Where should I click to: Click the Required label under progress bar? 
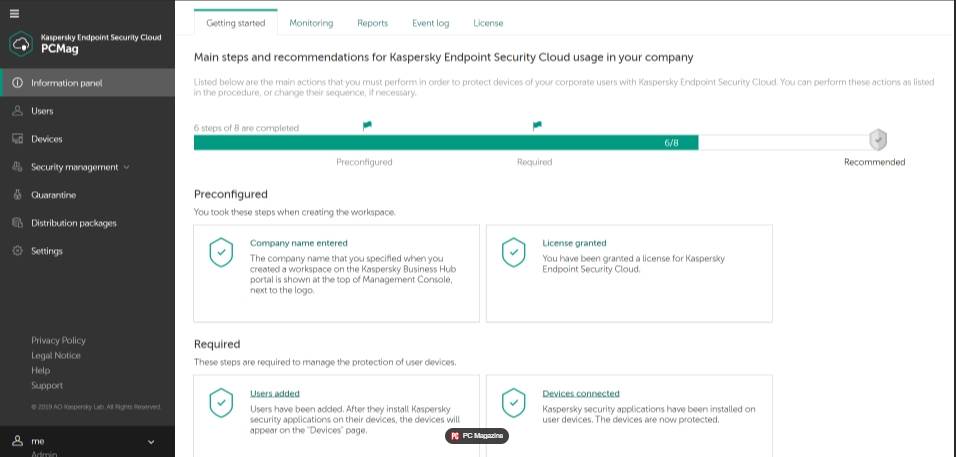535,162
